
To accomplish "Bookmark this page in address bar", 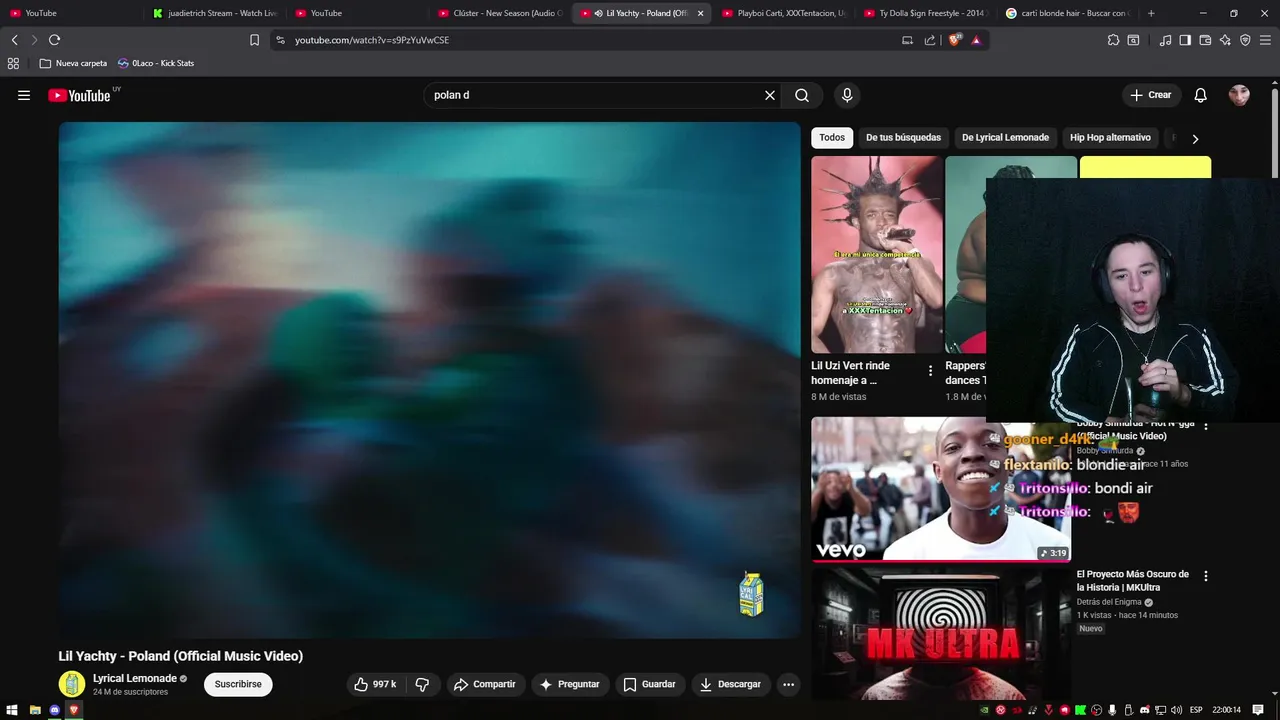I will tap(254, 40).
